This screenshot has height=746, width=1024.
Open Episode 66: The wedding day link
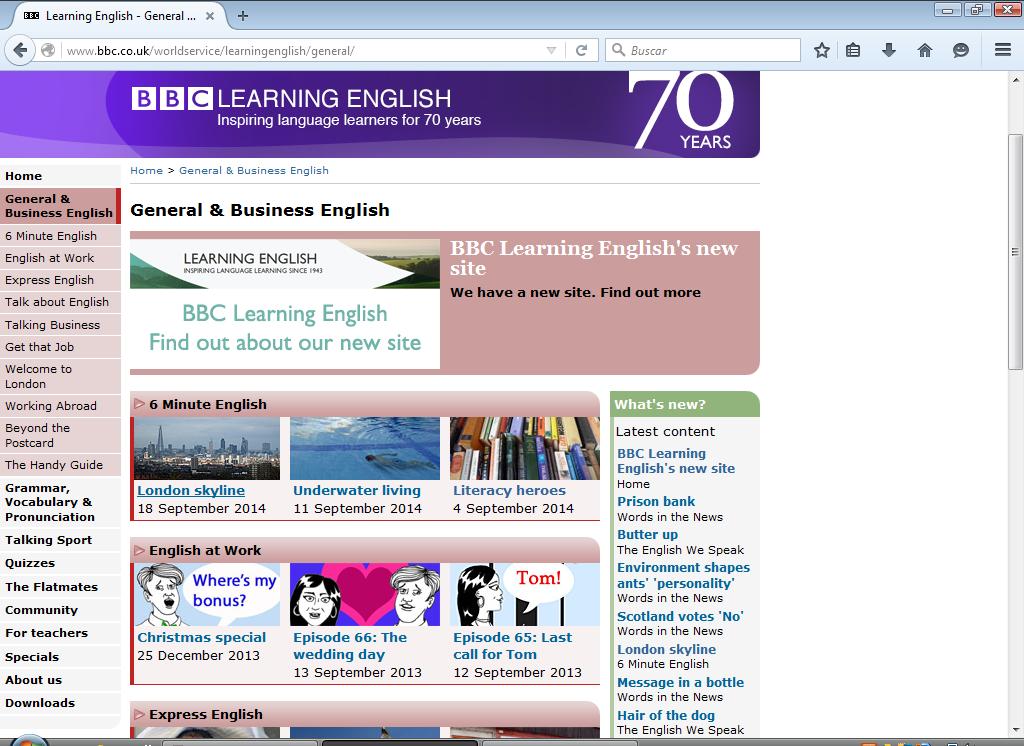(350, 645)
